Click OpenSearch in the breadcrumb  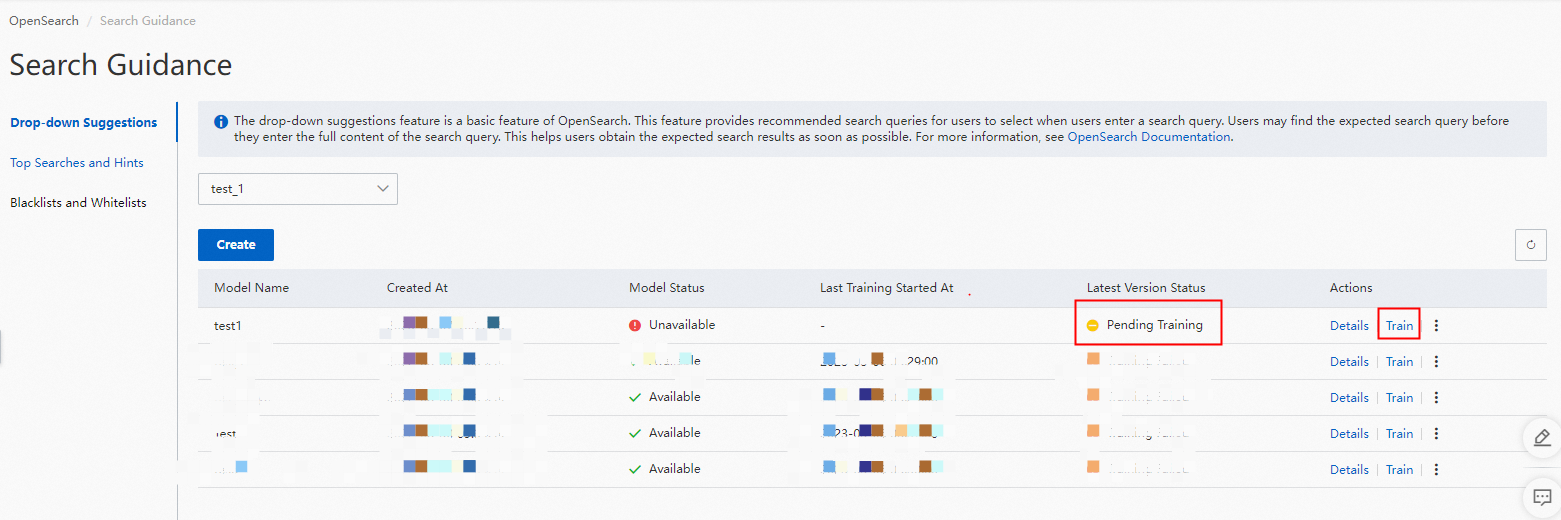point(44,21)
